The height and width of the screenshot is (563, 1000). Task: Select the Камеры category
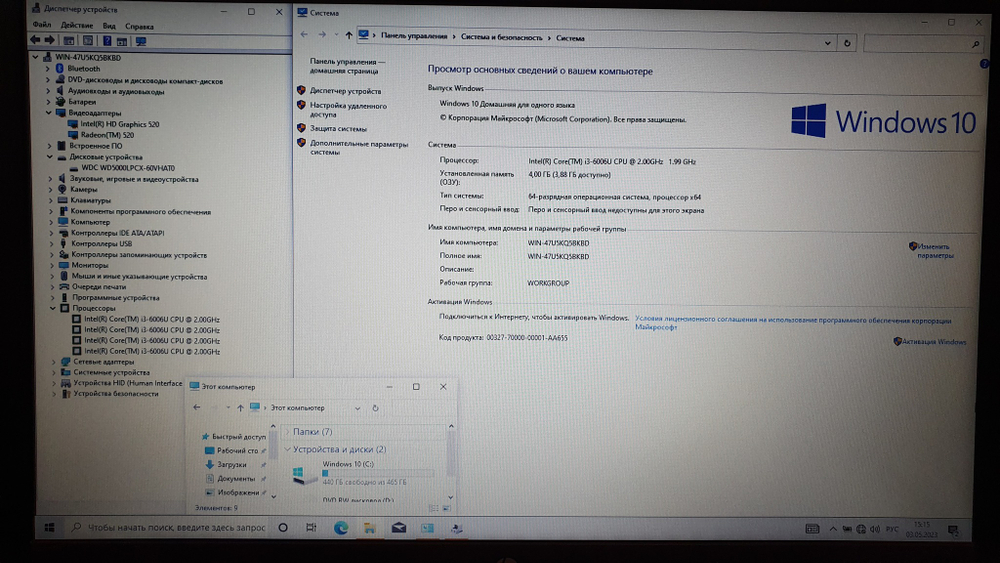[84, 189]
